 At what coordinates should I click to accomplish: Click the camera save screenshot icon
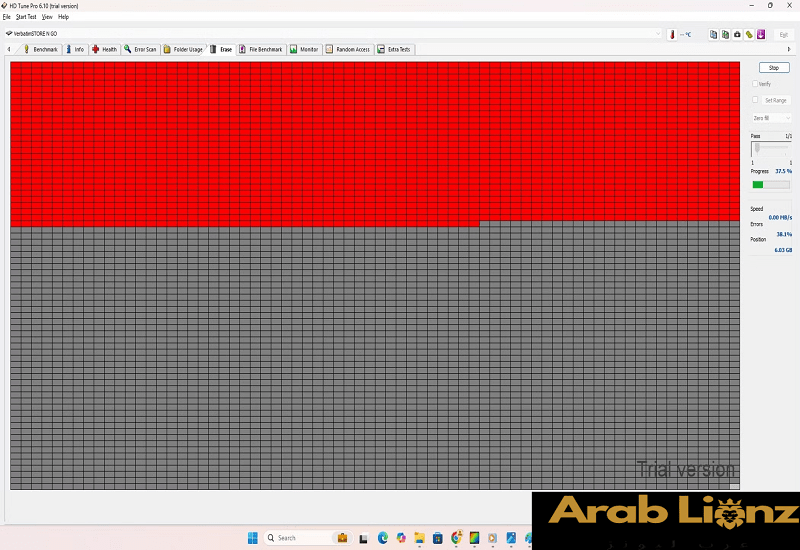737,34
